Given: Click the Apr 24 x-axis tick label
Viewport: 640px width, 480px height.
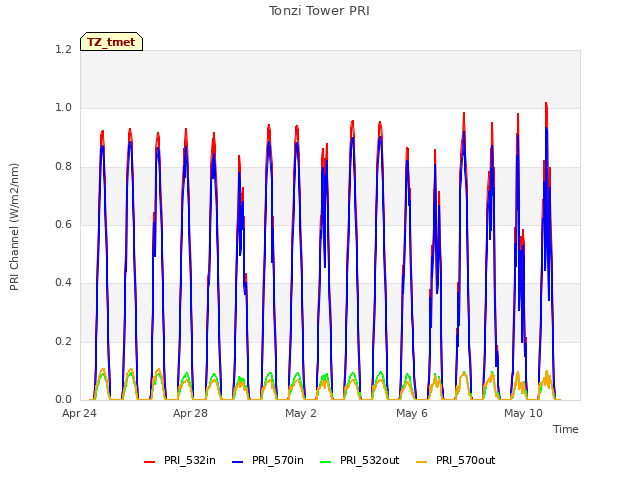Looking at the screenshot, I should click(79, 413).
